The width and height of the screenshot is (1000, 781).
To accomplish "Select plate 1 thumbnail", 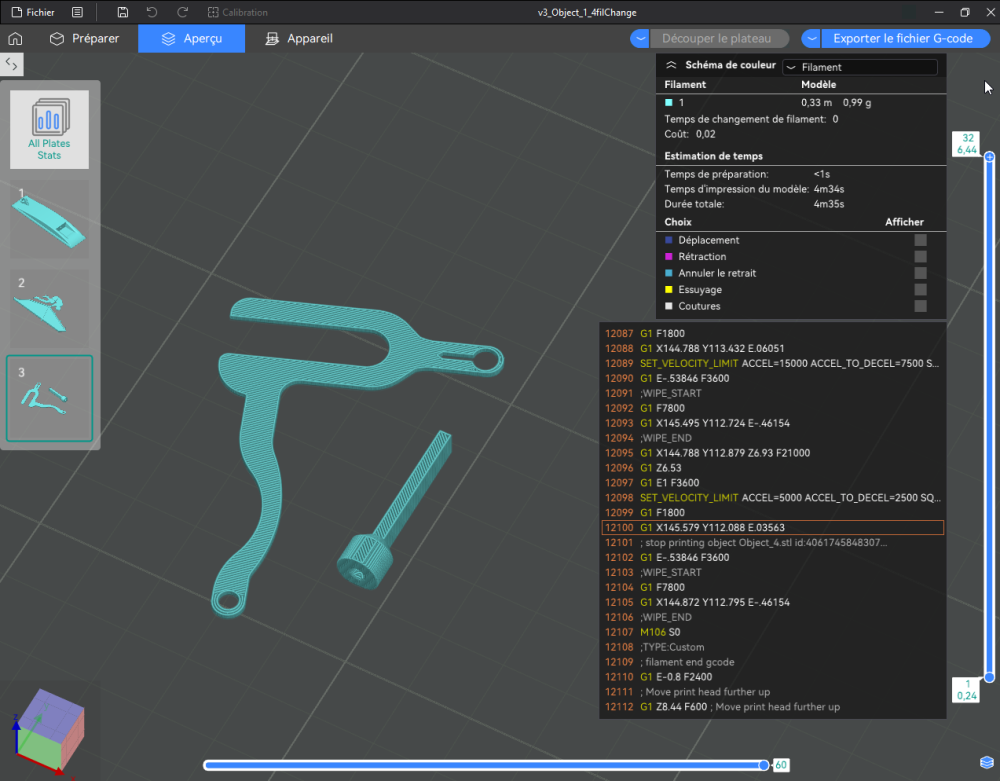I will coord(50,219).
